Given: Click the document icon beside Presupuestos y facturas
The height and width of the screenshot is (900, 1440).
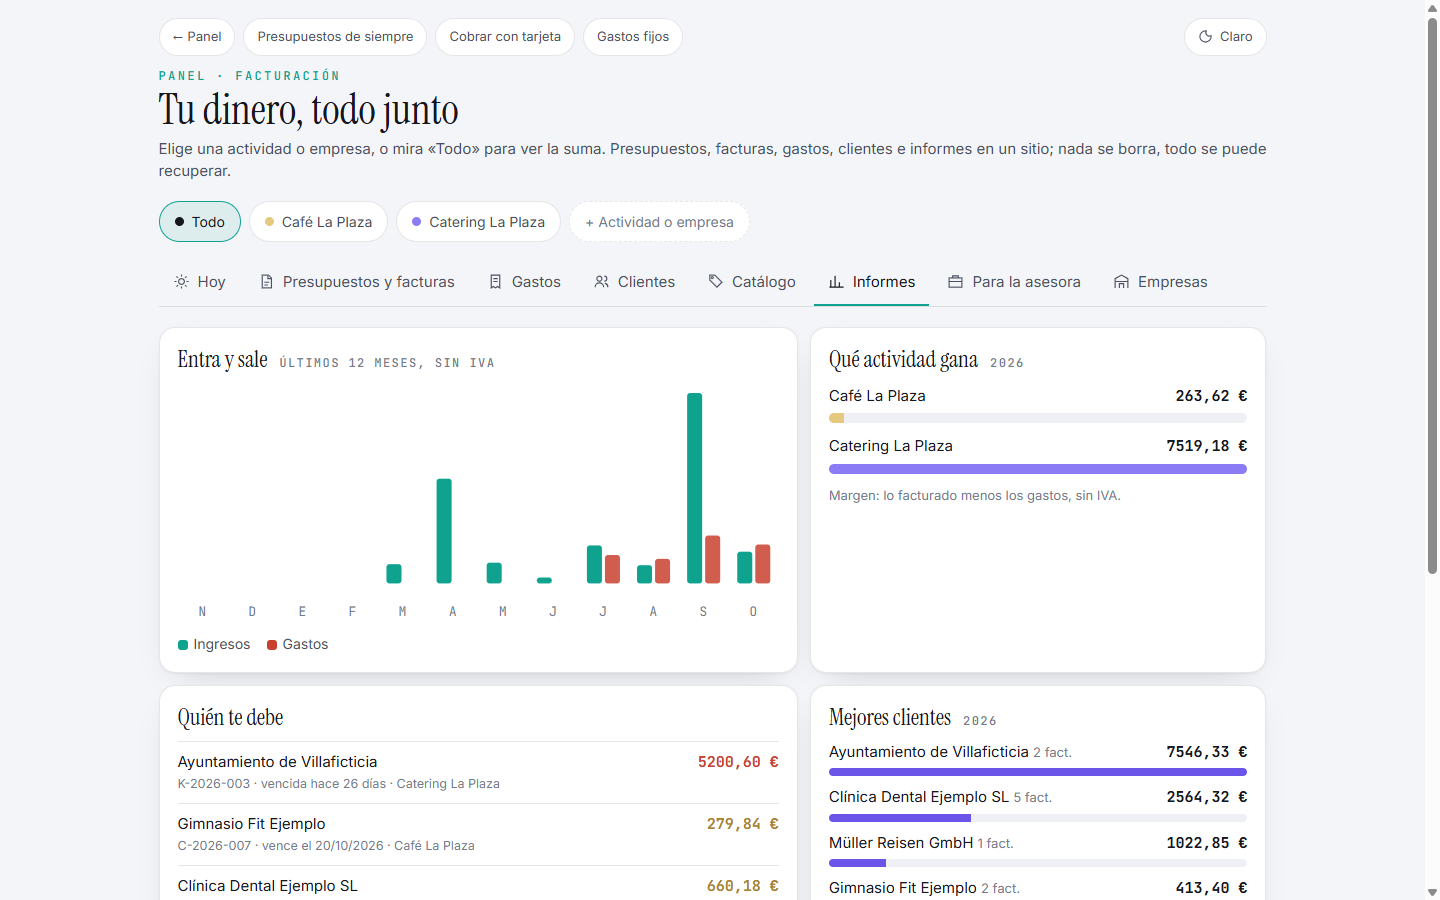Looking at the screenshot, I should (267, 282).
